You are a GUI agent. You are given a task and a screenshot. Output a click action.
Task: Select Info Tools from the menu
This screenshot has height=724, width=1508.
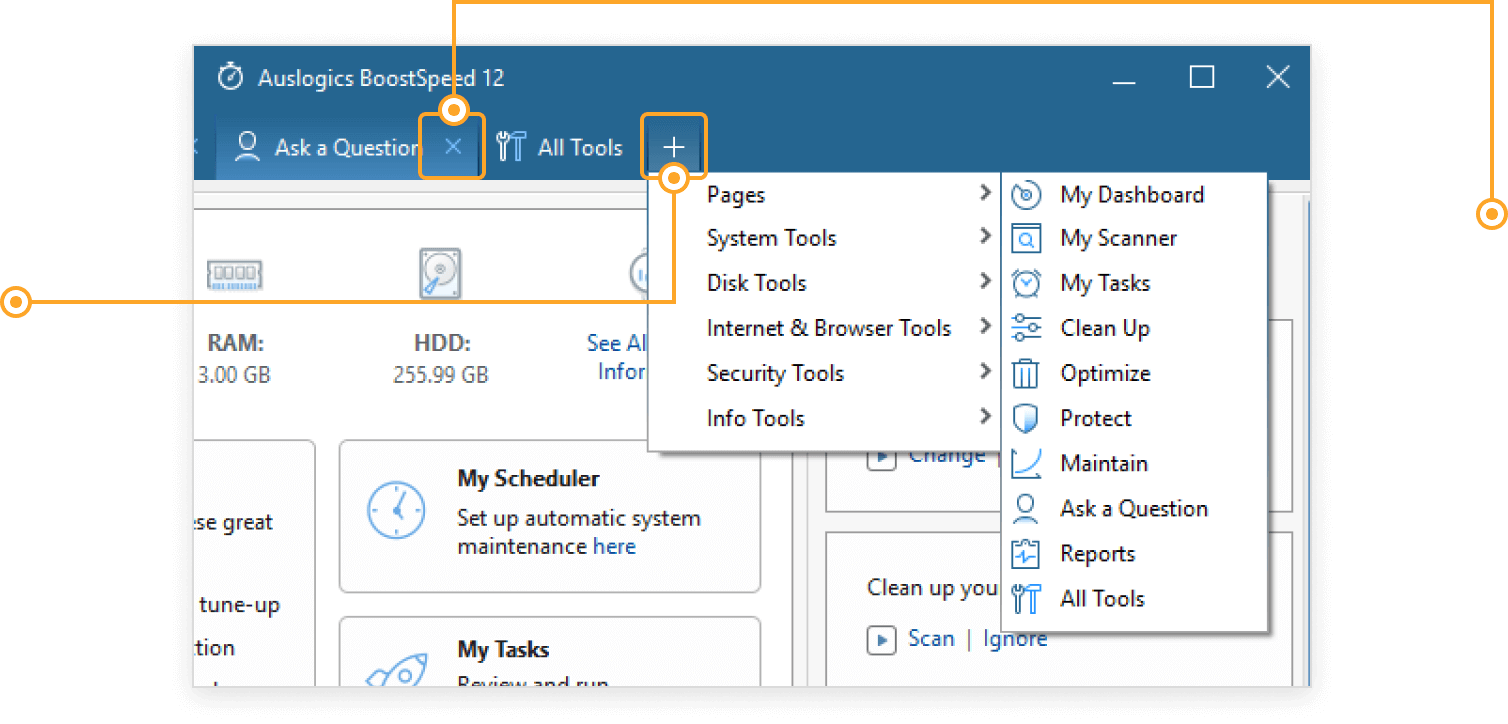point(755,419)
